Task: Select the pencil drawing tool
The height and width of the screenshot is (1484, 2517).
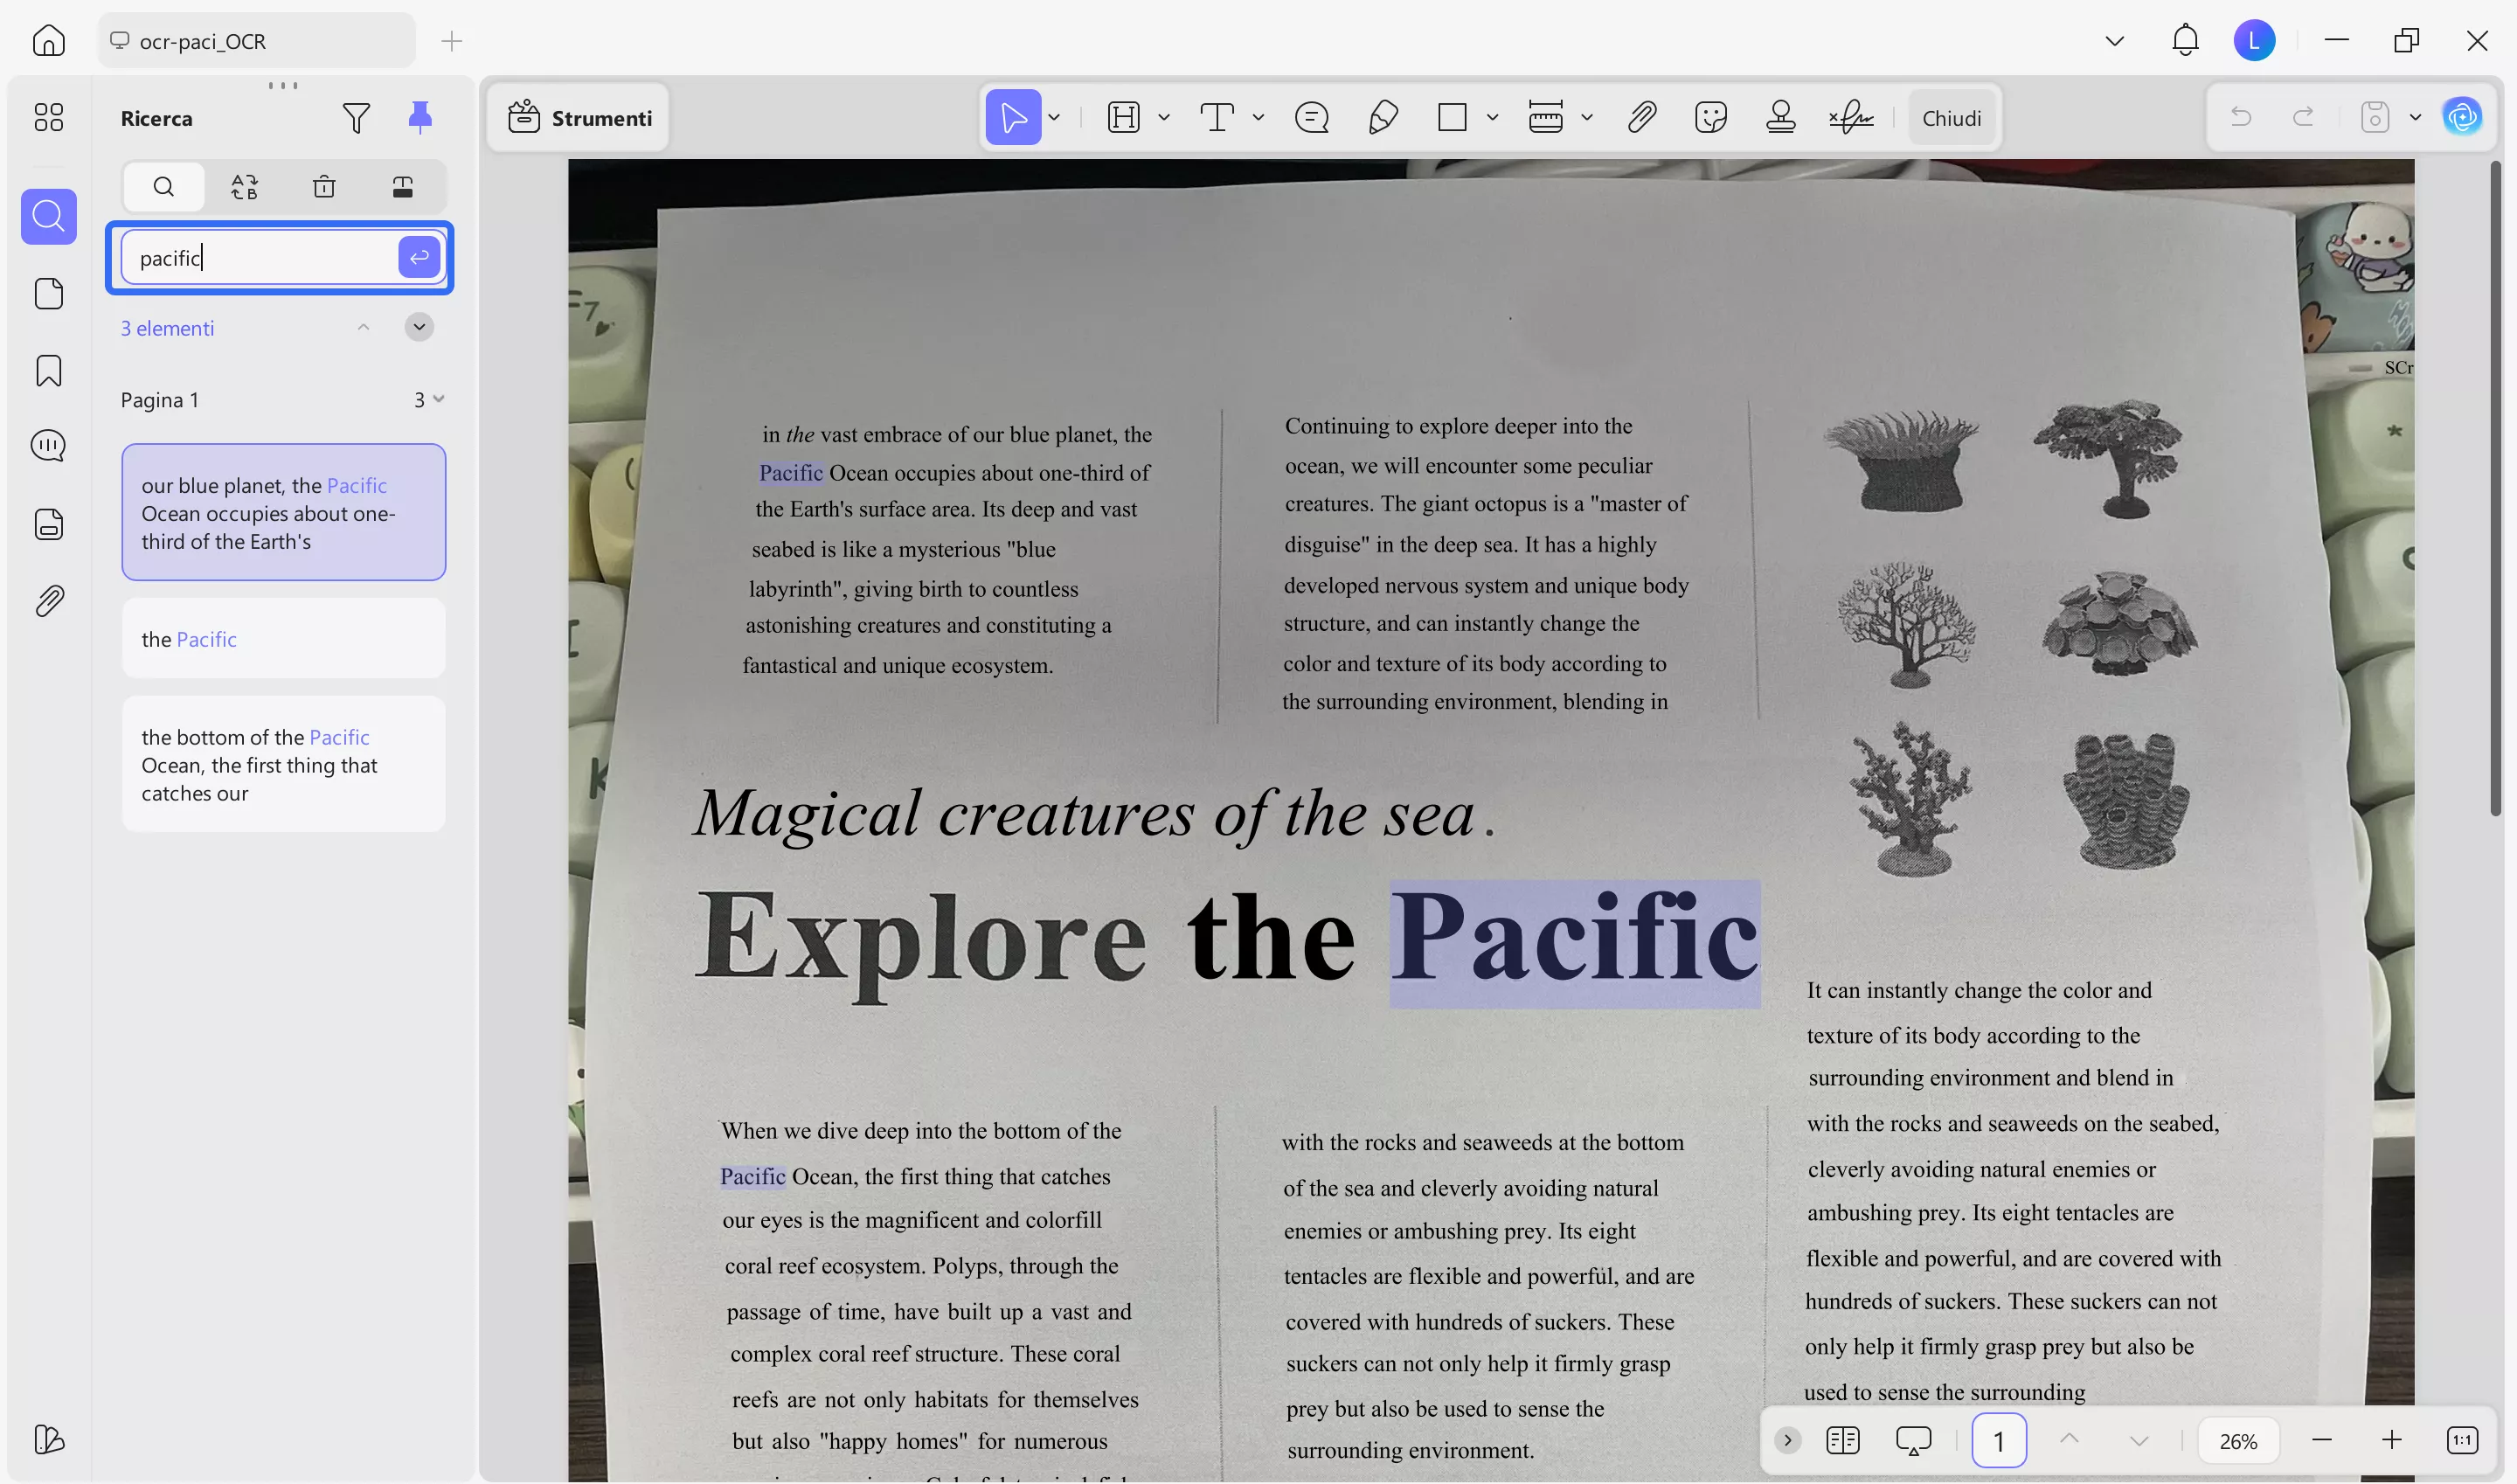Action: [x=1382, y=118]
